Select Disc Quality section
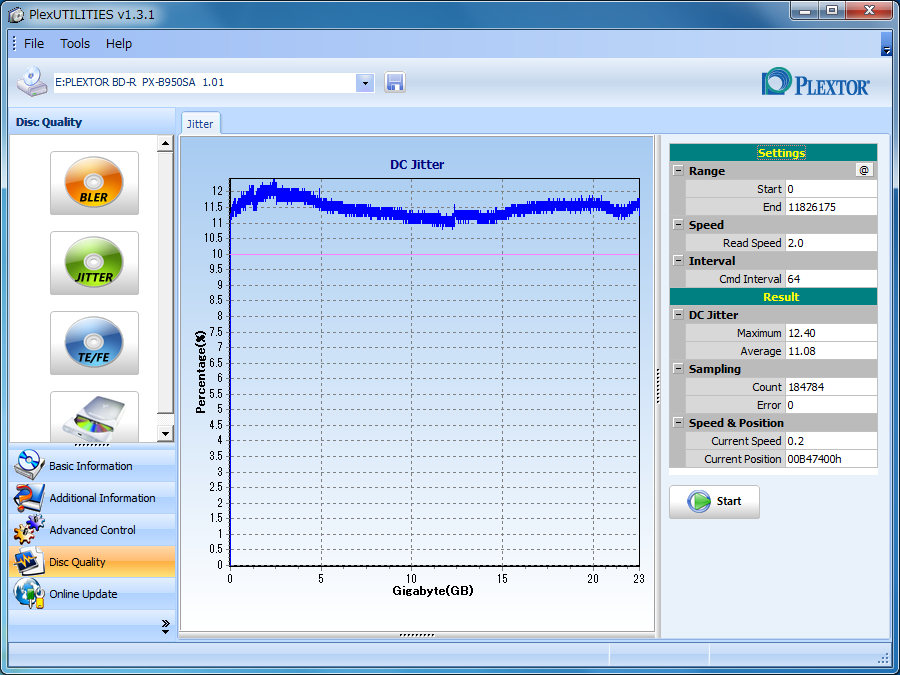 pyautogui.click(x=92, y=562)
